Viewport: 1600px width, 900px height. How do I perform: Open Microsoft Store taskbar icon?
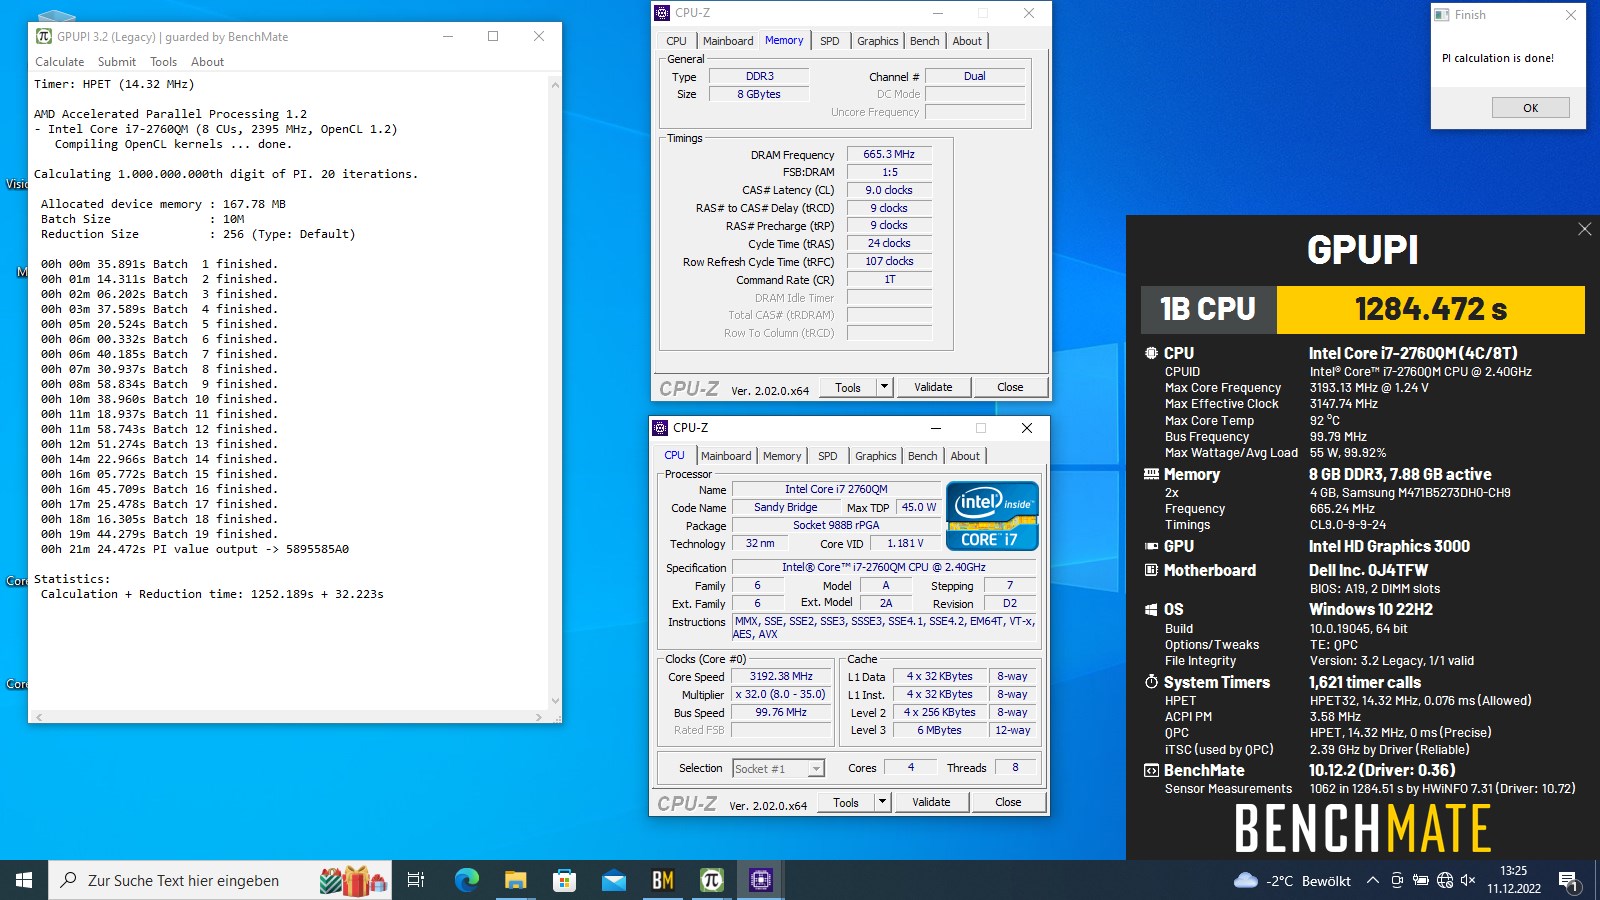pos(564,880)
